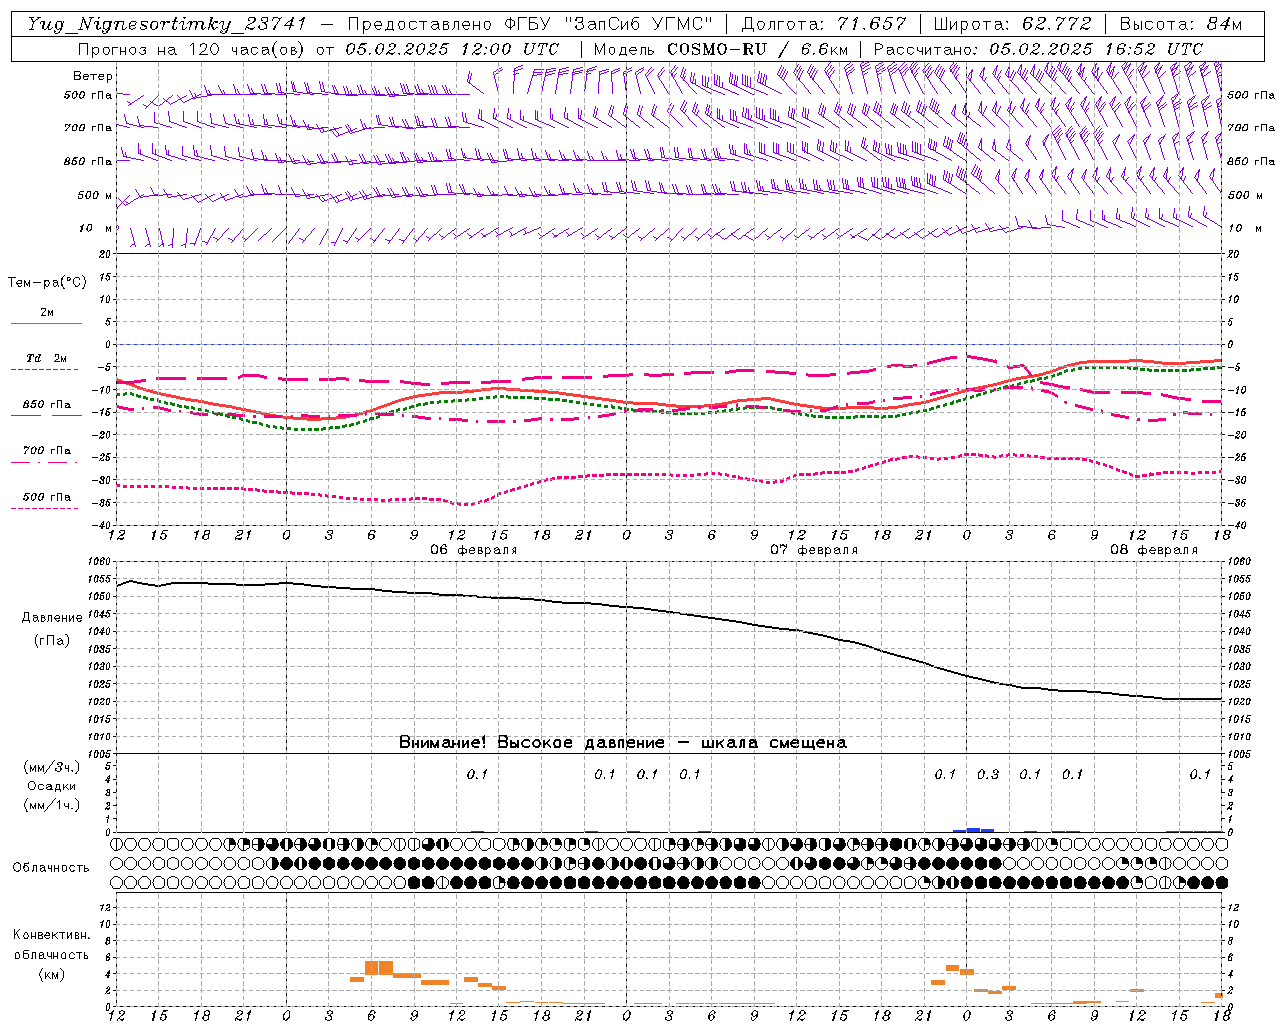The height and width of the screenshot is (1024, 1280).
Task: Click the dotted pink line sample under 500 гПа legend
Action: tap(44, 509)
